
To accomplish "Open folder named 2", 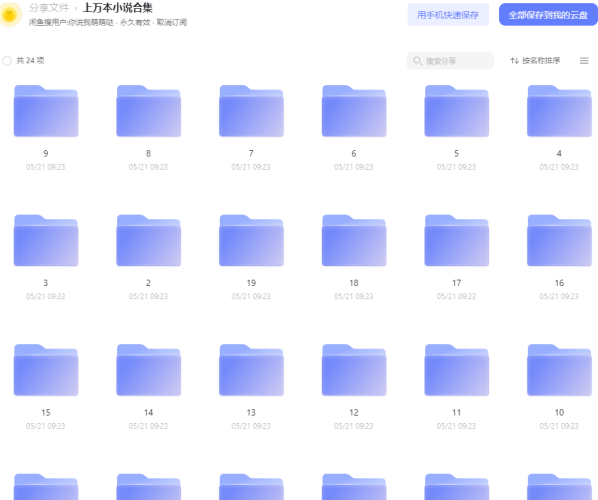I will coord(149,241).
